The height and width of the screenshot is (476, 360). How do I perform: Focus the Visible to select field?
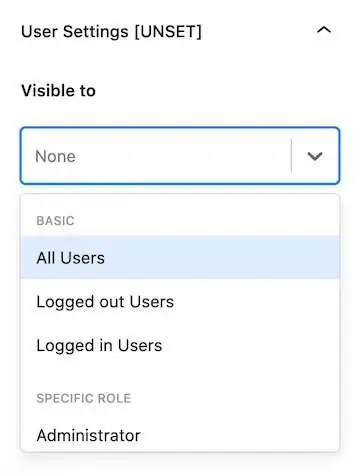(180, 156)
